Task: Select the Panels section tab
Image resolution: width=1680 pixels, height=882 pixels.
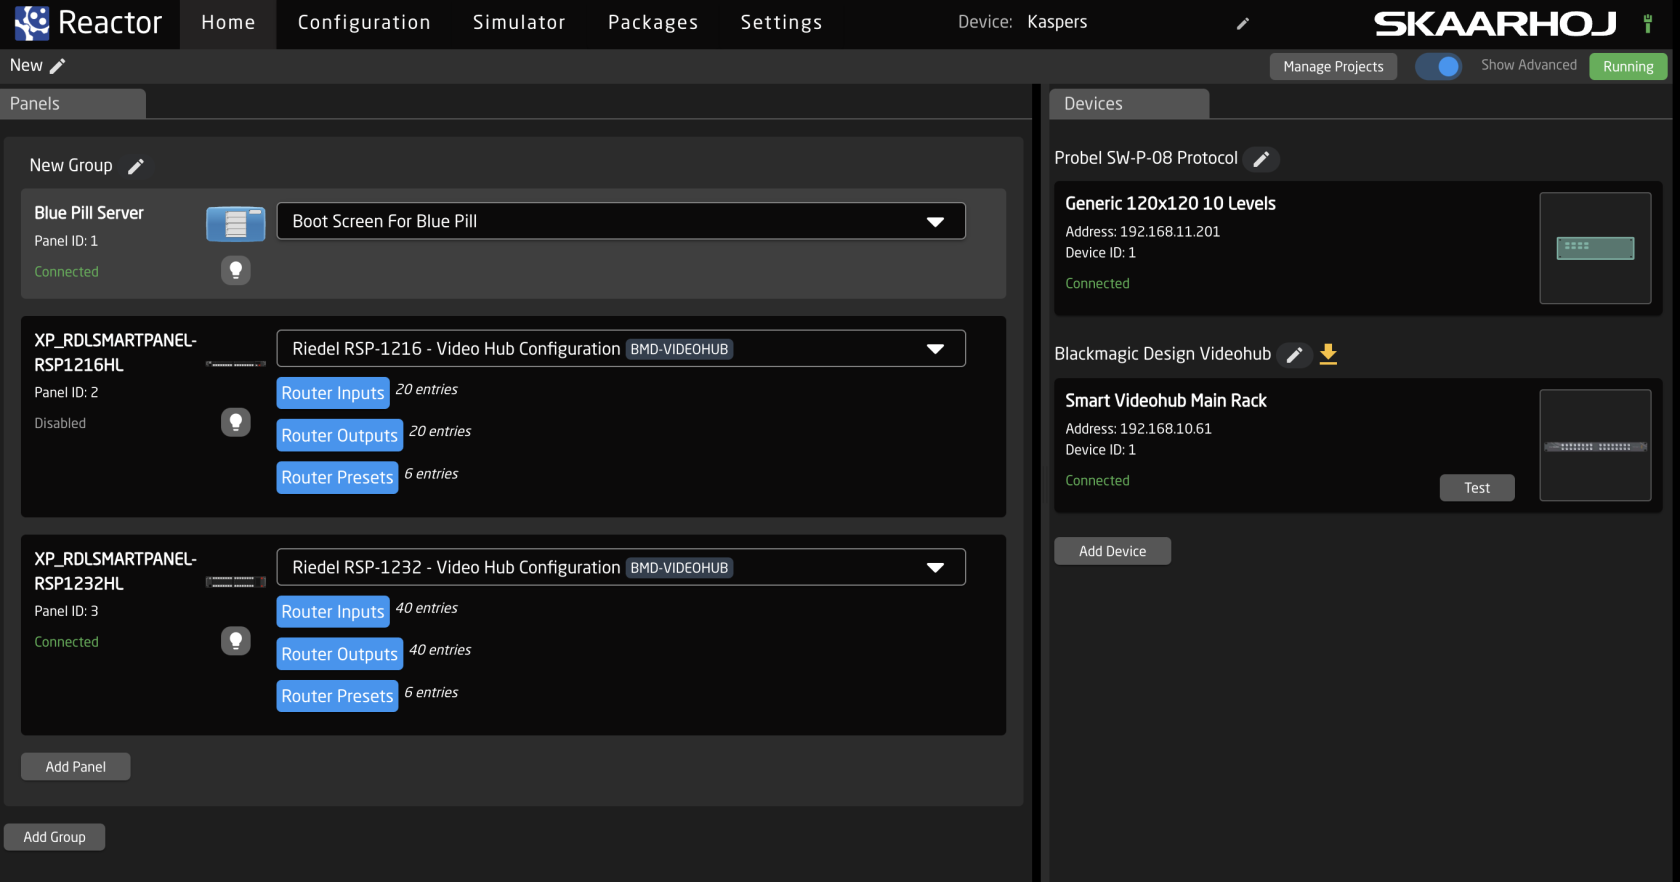Action: point(72,104)
